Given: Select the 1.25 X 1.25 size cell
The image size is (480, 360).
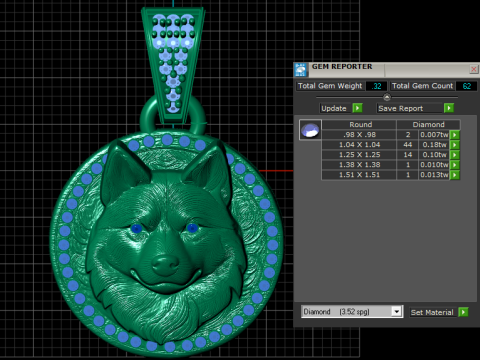Looking at the screenshot, I should [359, 155].
